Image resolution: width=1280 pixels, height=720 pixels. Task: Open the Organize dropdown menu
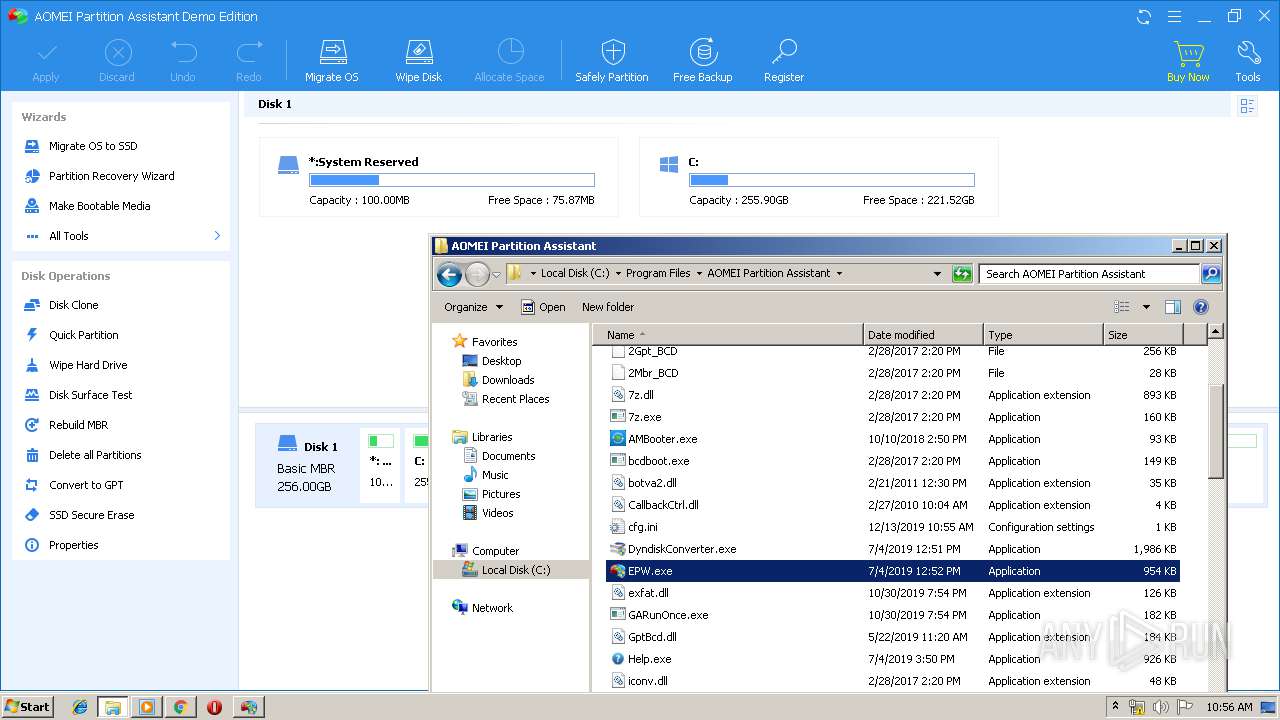(473, 307)
